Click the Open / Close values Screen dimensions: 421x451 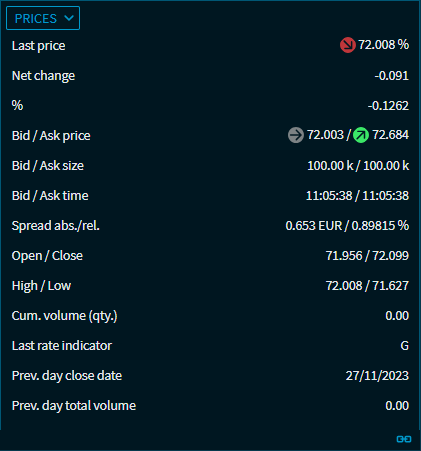click(367, 256)
